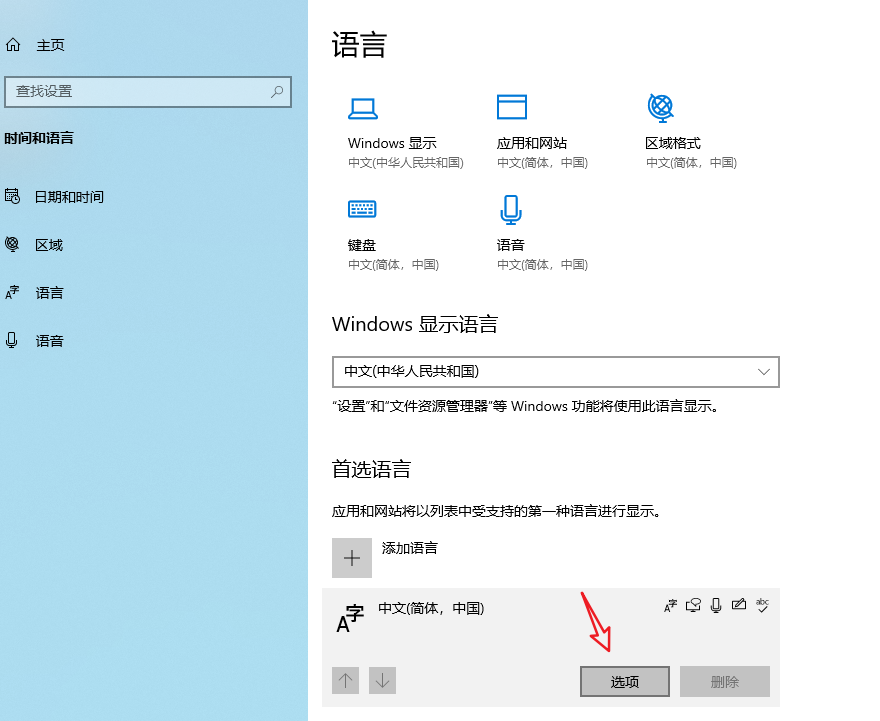Select the 中文(简体，中国) language entry
This screenshot has width=880, height=721.
point(551,647)
